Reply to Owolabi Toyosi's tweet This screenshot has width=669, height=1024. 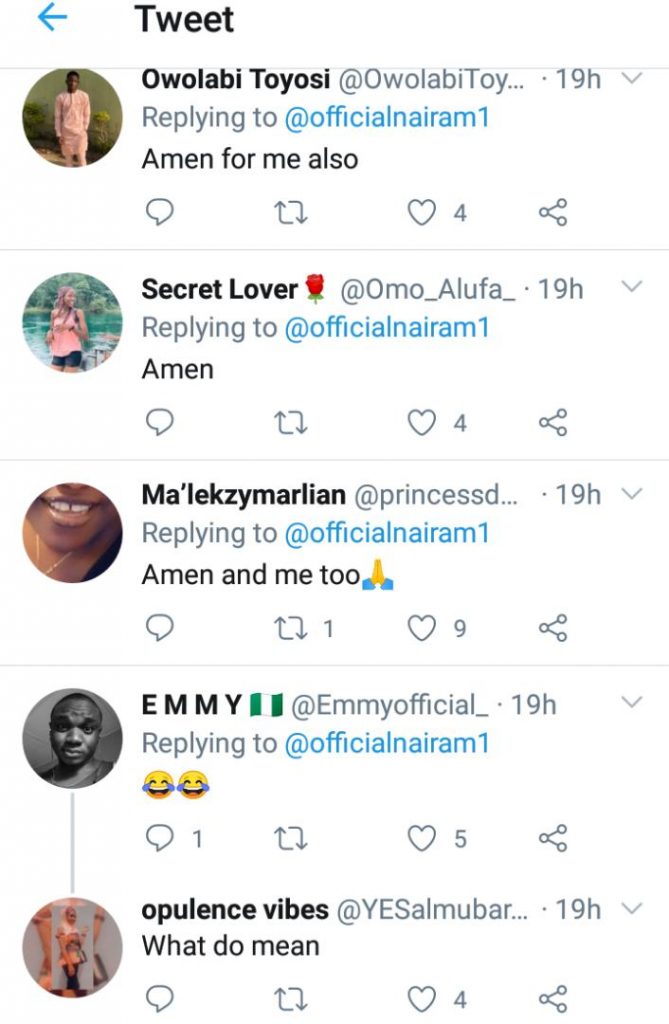(x=160, y=212)
